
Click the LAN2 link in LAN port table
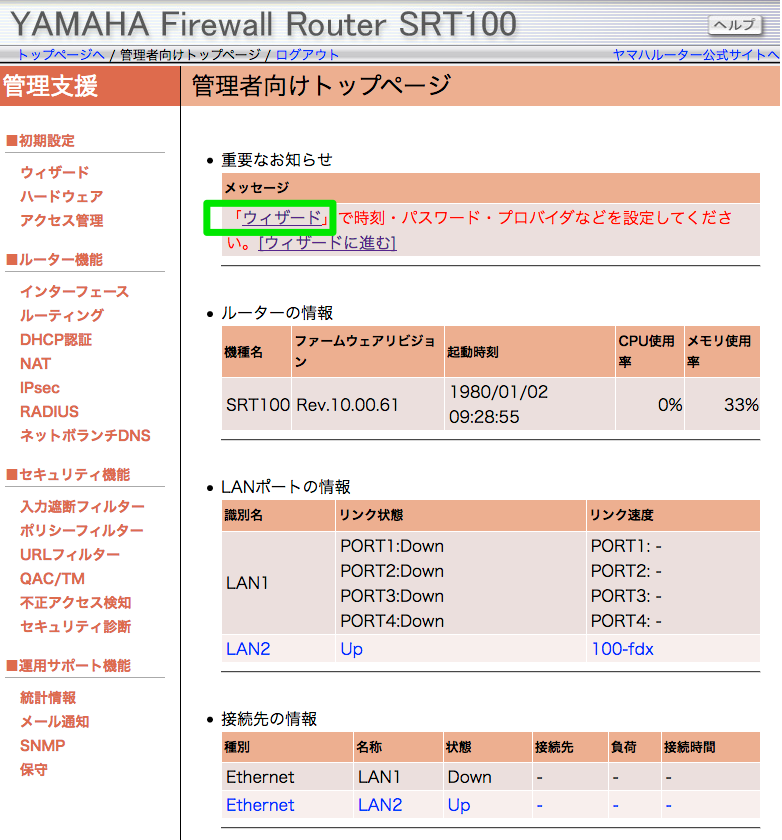pyautogui.click(x=248, y=649)
